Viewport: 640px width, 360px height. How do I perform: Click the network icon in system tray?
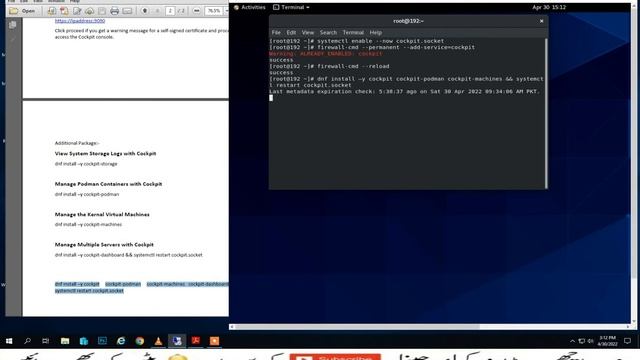(x=582, y=341)
